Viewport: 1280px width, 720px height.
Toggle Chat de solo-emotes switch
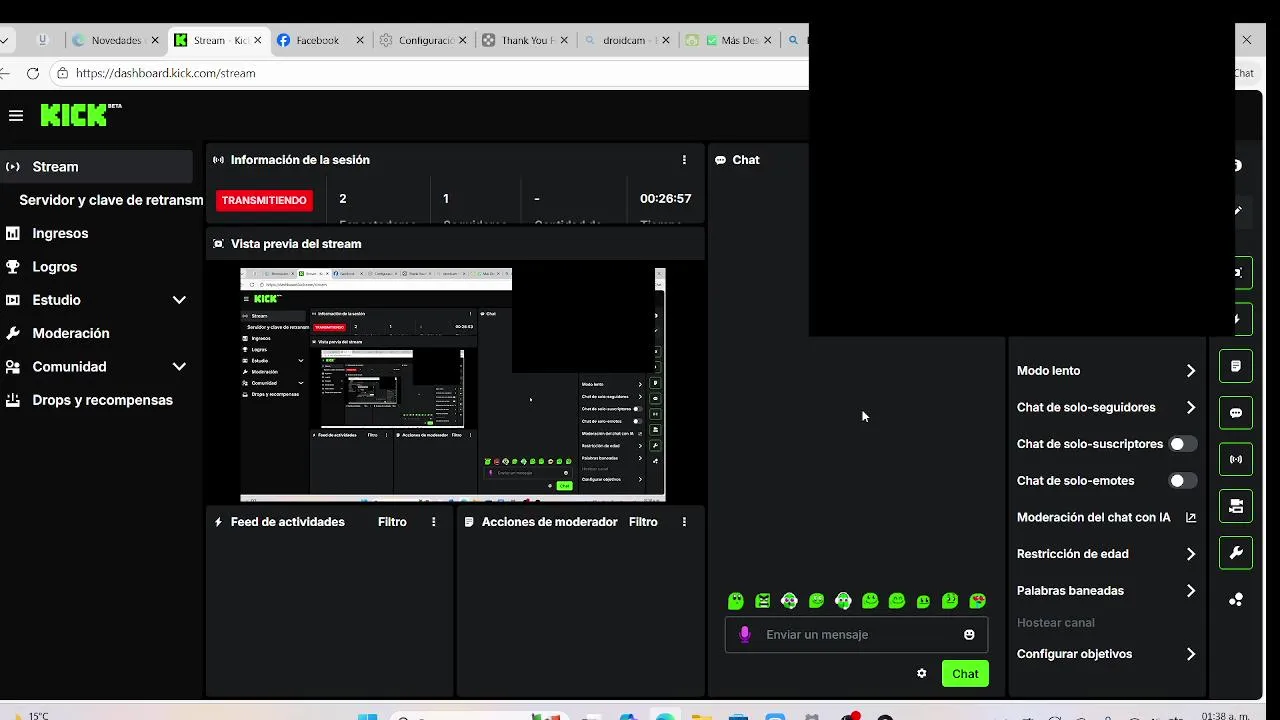point(1183,481)
